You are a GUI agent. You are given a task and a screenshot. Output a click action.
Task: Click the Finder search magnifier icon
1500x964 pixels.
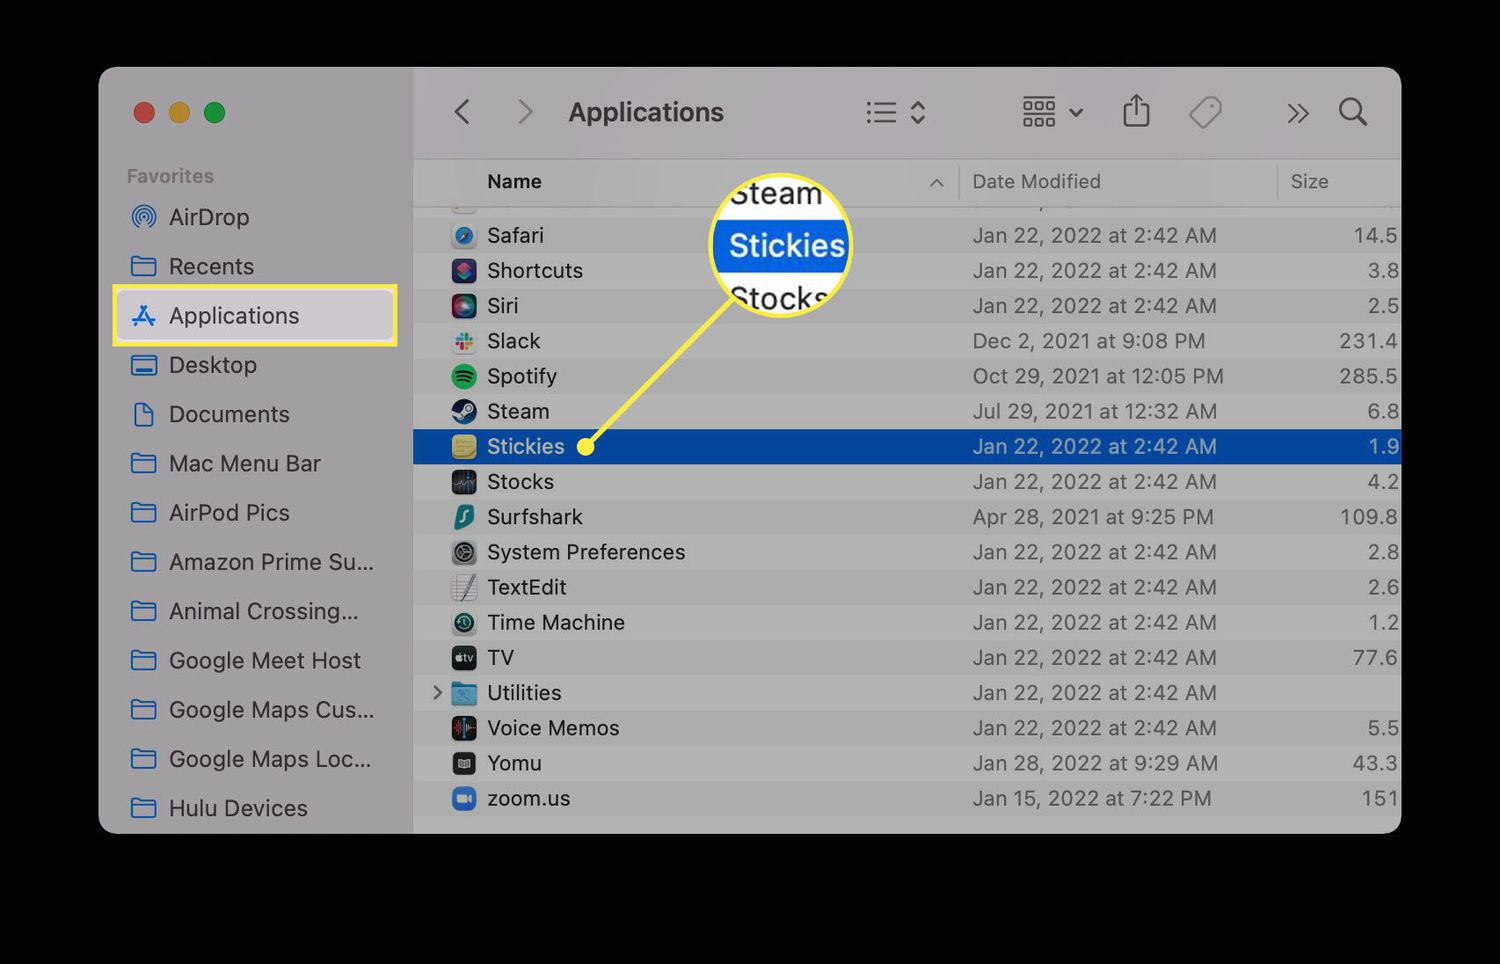coord(1352,112)
